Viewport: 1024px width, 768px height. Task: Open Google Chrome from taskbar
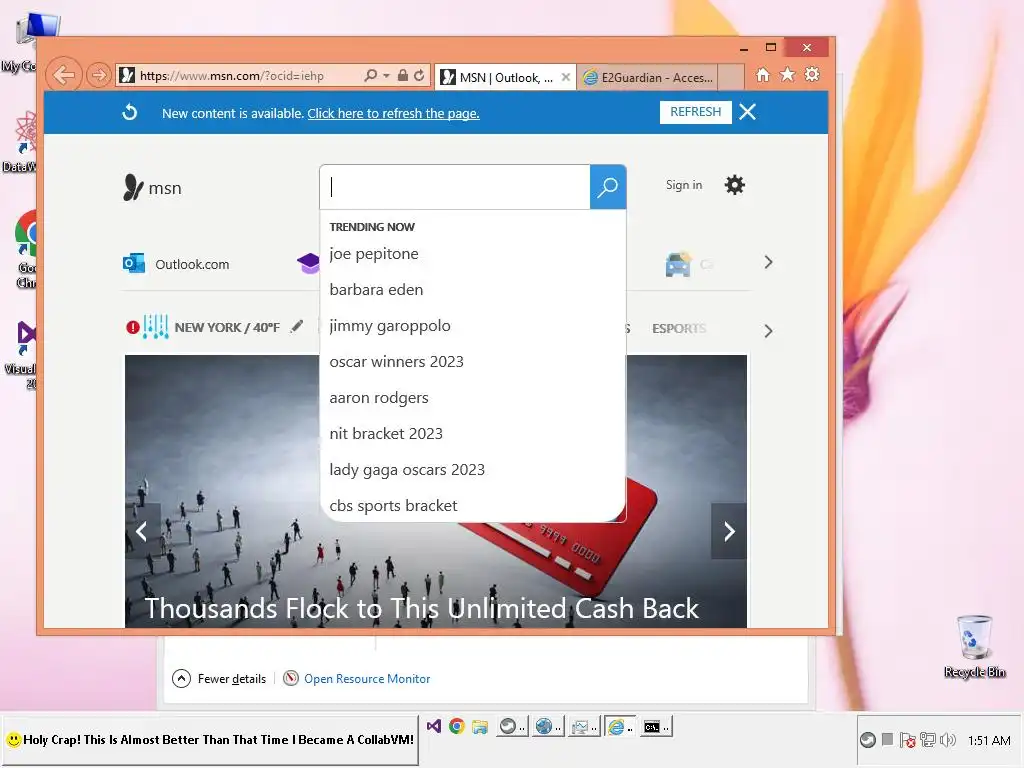tap(456, 726)
